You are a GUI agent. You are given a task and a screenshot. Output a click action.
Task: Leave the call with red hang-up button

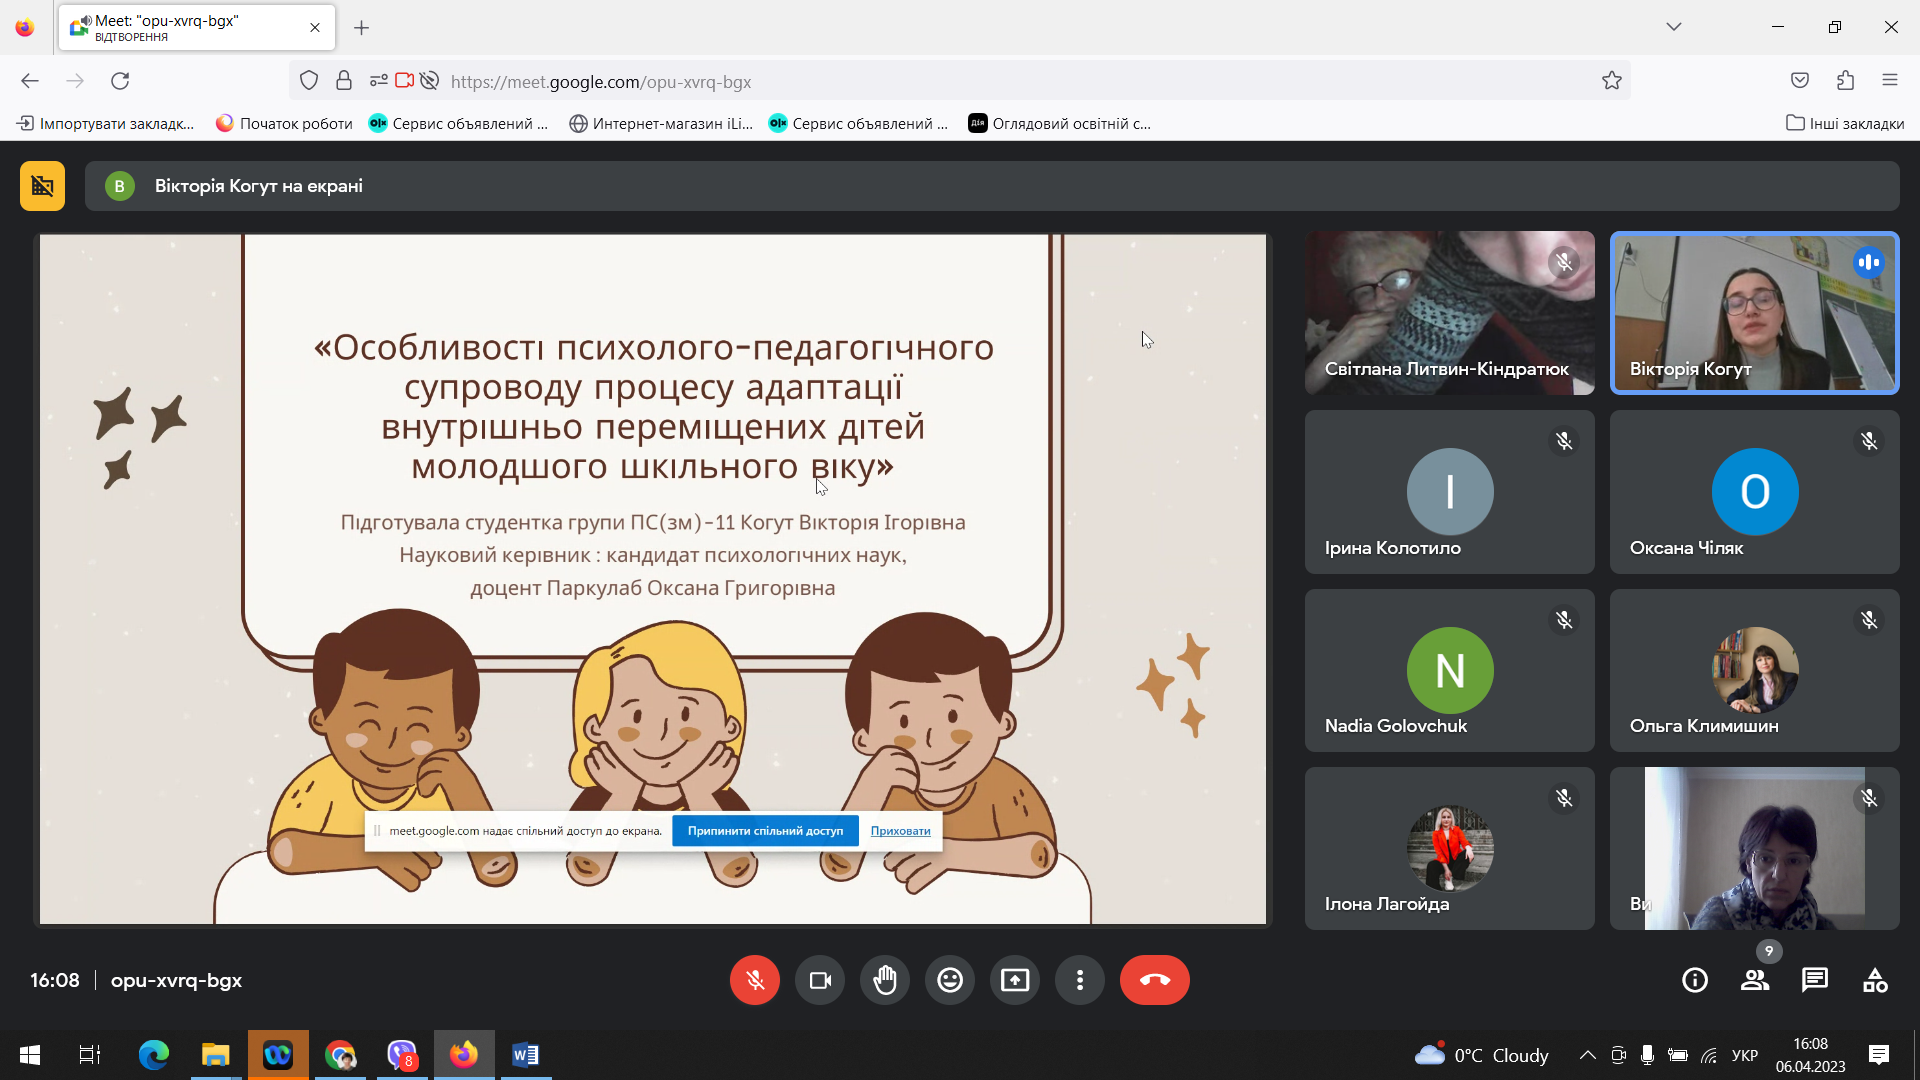coord(1155,980)
